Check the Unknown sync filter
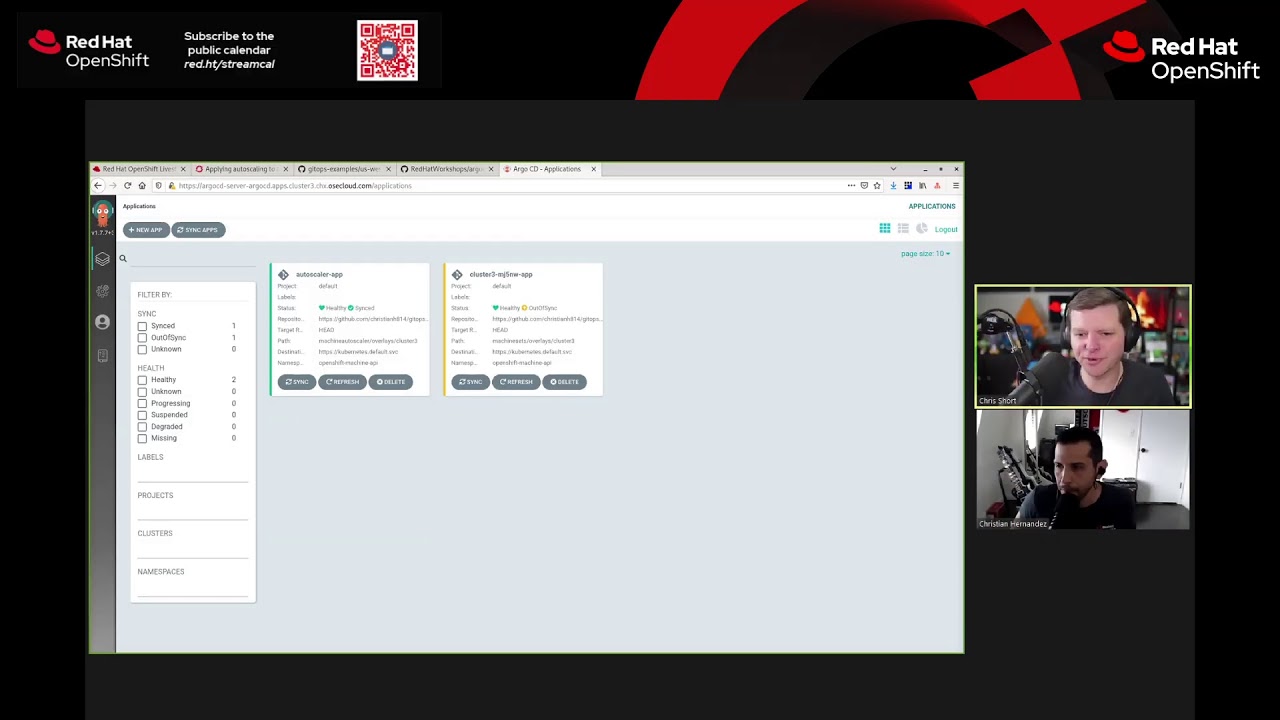The image size is (1280, 720). point(142,349)
